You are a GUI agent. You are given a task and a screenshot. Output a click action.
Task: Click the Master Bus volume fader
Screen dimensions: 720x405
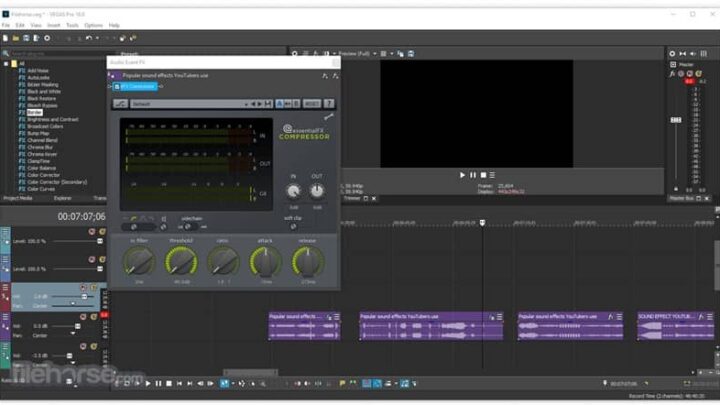coord(676,120)
